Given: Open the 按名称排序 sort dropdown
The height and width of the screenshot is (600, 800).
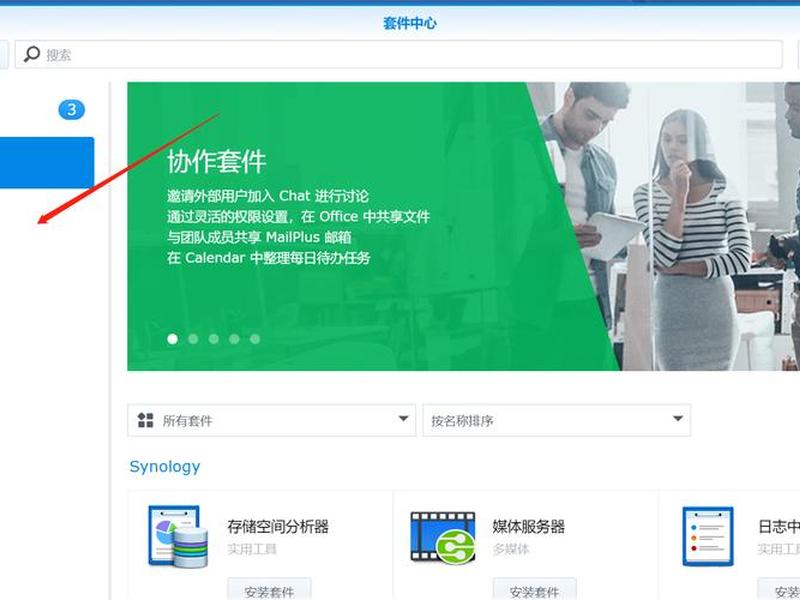Looking at the screenshot, I should point(557,420).
